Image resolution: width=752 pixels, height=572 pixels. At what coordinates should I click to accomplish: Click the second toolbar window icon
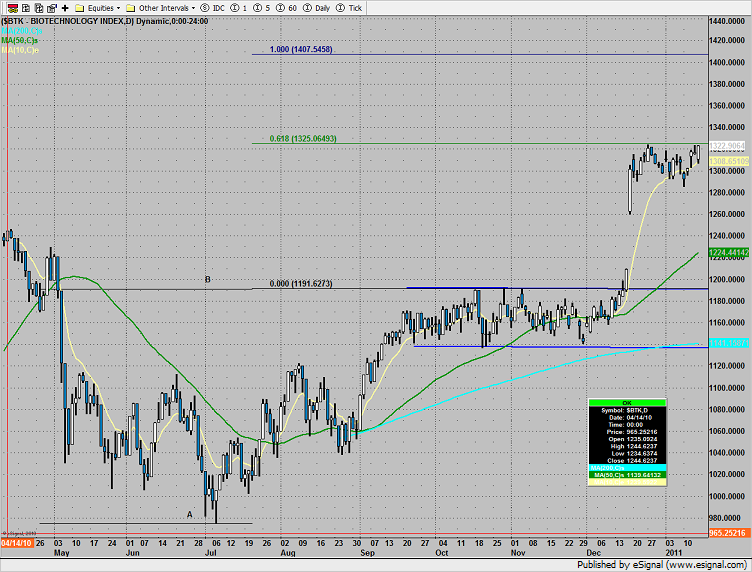click(26, 8)
